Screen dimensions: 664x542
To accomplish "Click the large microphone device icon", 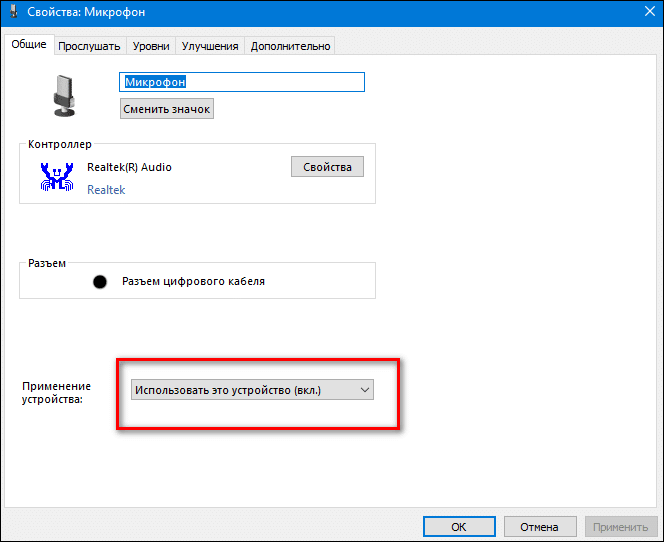I will point(64,96).
